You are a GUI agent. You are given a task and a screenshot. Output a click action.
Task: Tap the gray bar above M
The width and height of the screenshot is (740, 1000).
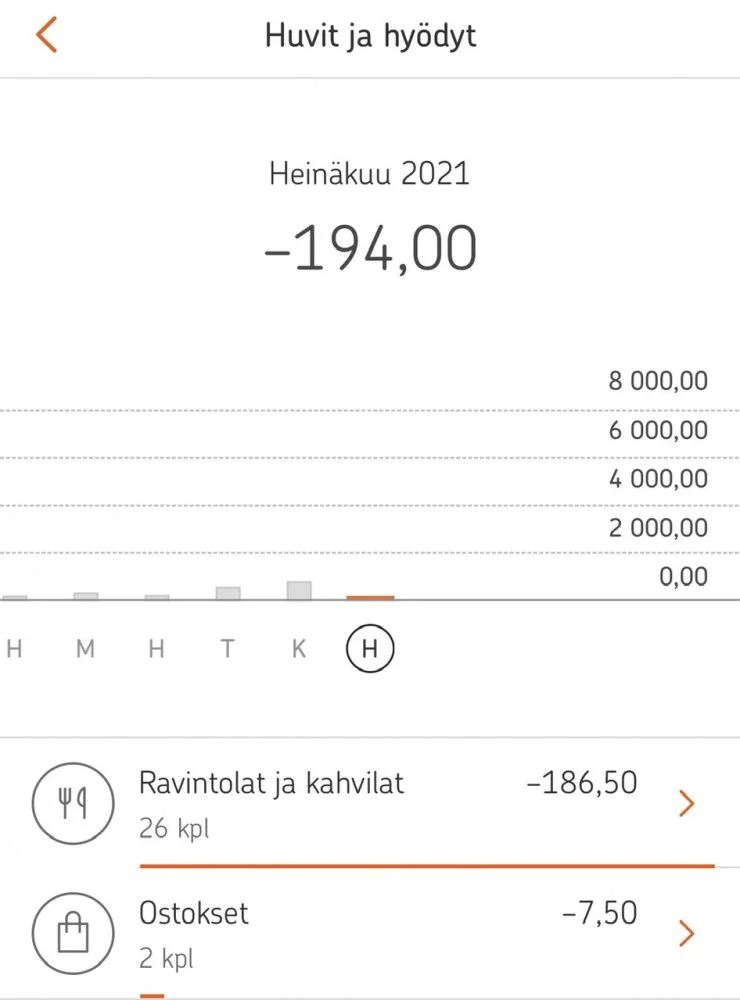click(x=86, y=596)
